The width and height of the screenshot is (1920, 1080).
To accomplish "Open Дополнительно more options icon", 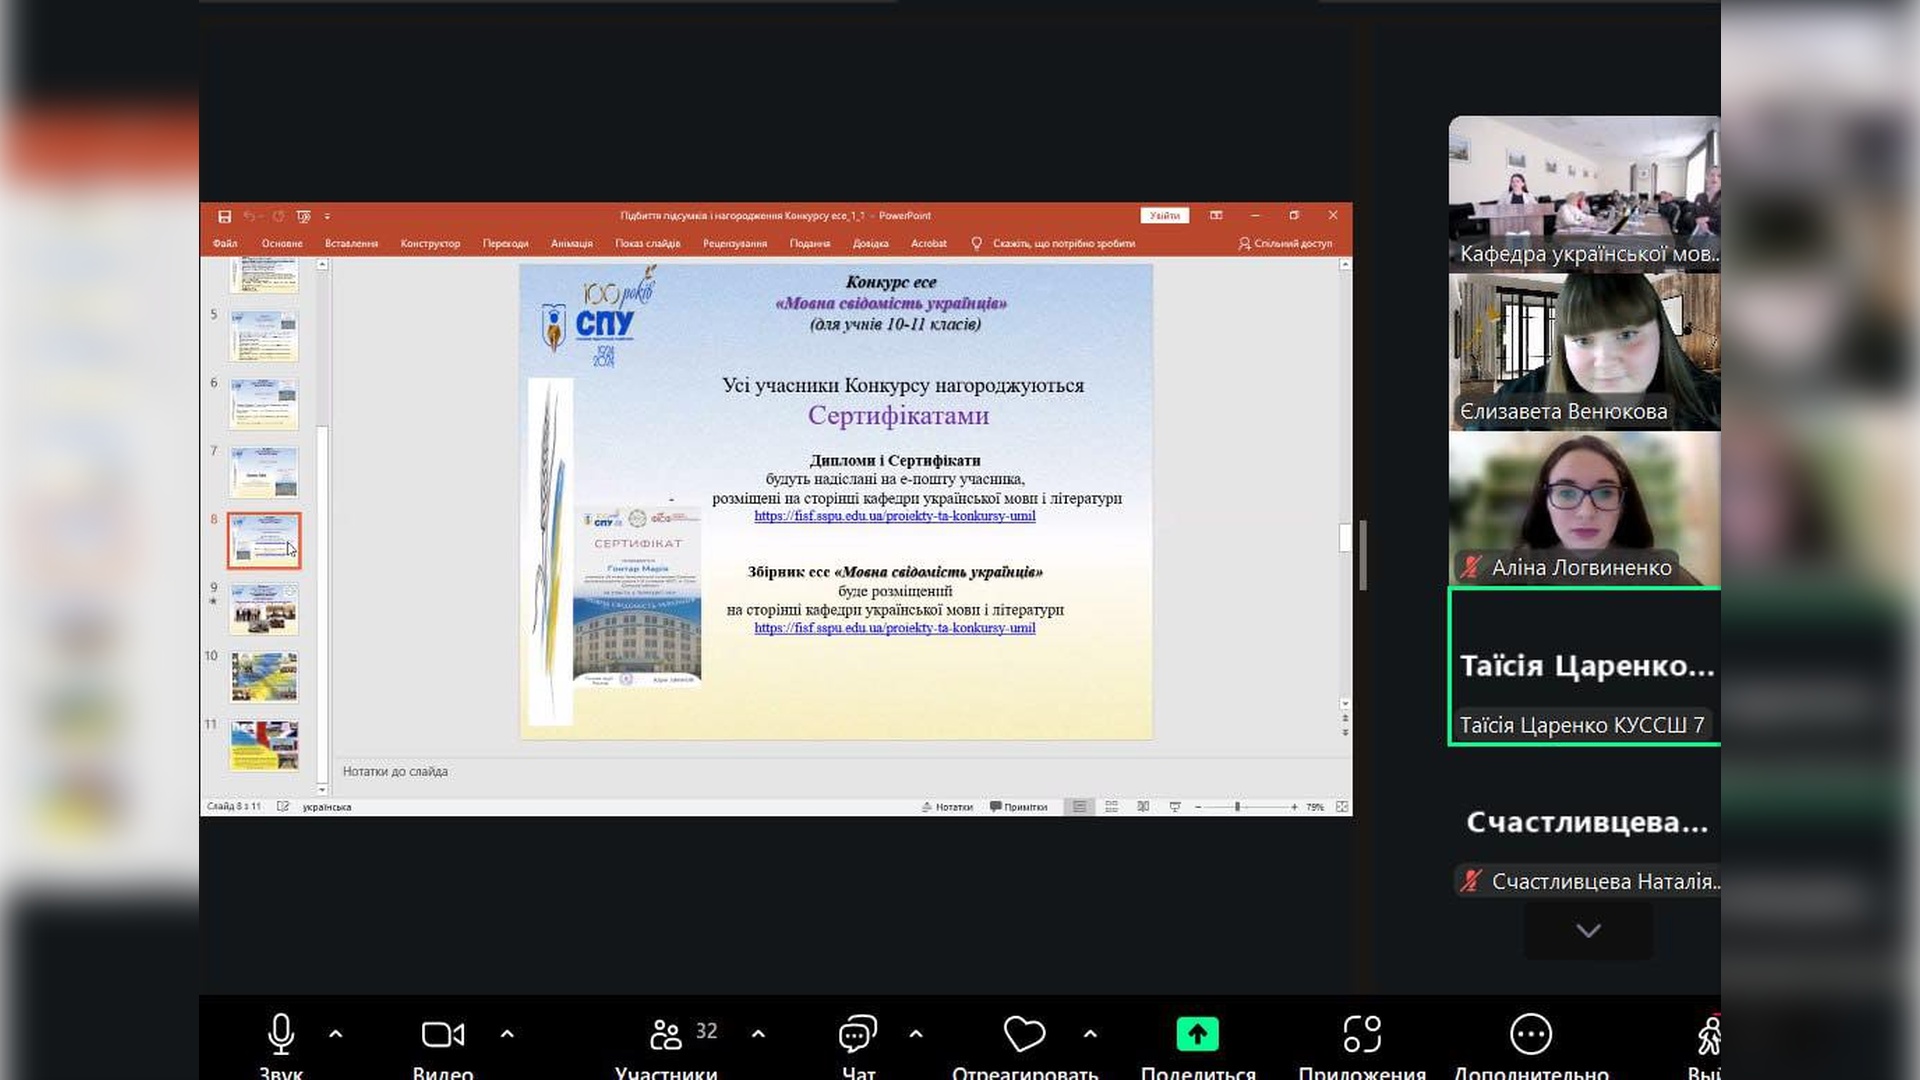I will (1530, 1034).
